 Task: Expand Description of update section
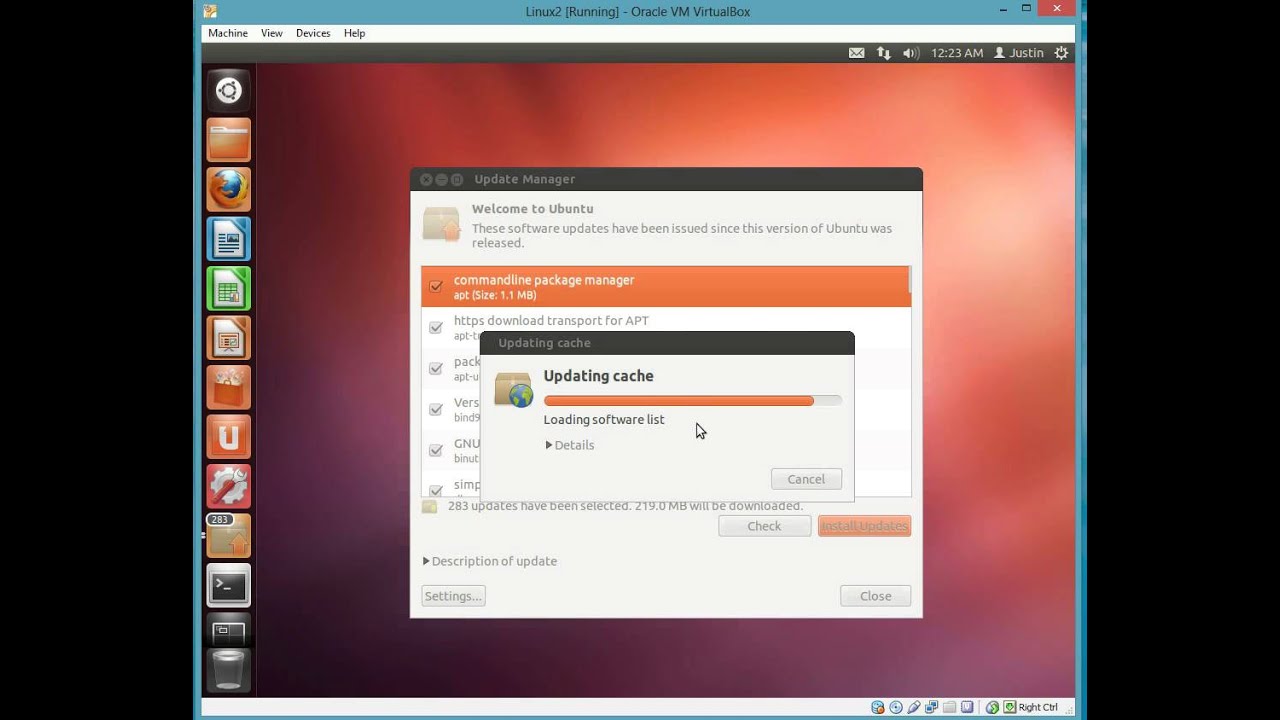490,561
